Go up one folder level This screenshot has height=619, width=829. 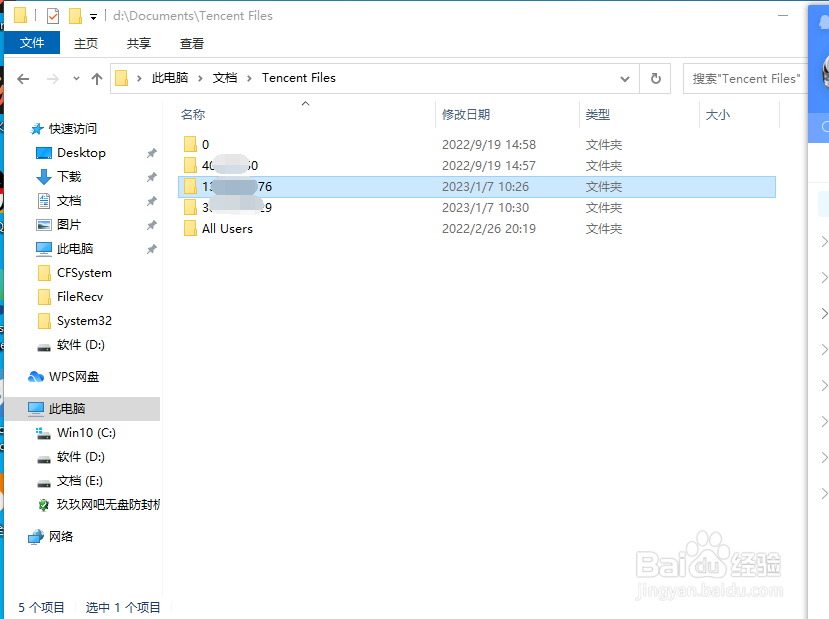[x=97, y=79]
